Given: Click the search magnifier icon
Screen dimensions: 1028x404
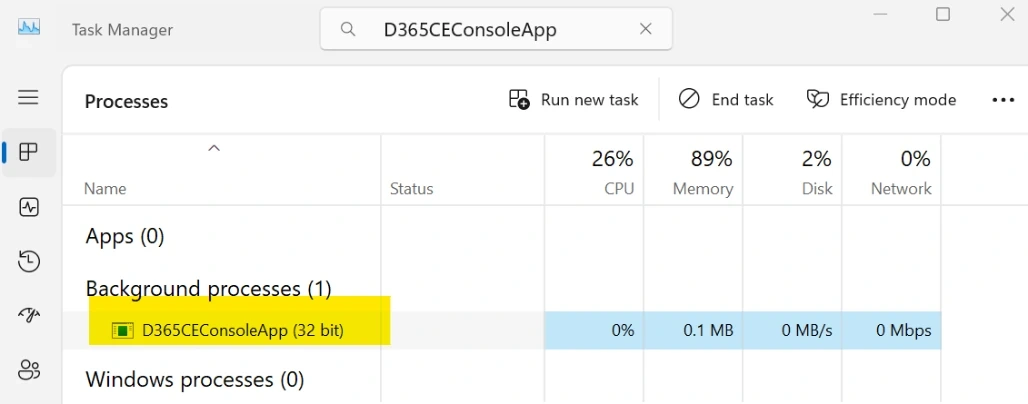Looking at the screenshot, I should click(348, 29).
